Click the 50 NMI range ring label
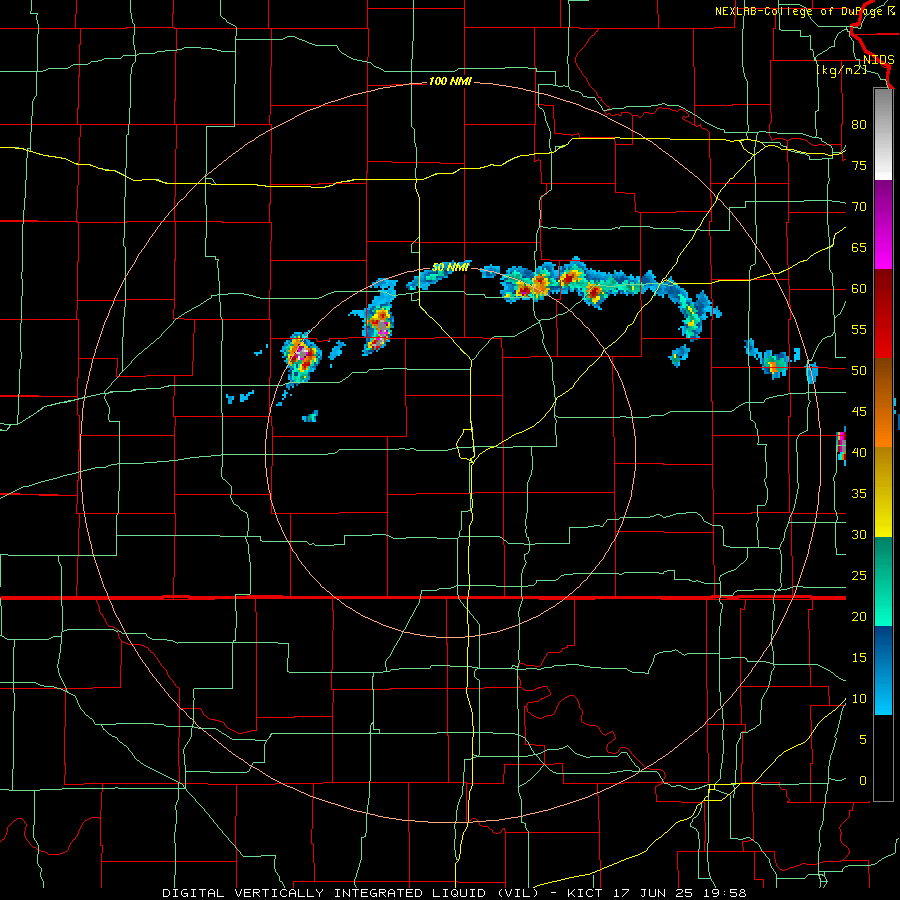The image size is (900, 900). tap(451, 267)
